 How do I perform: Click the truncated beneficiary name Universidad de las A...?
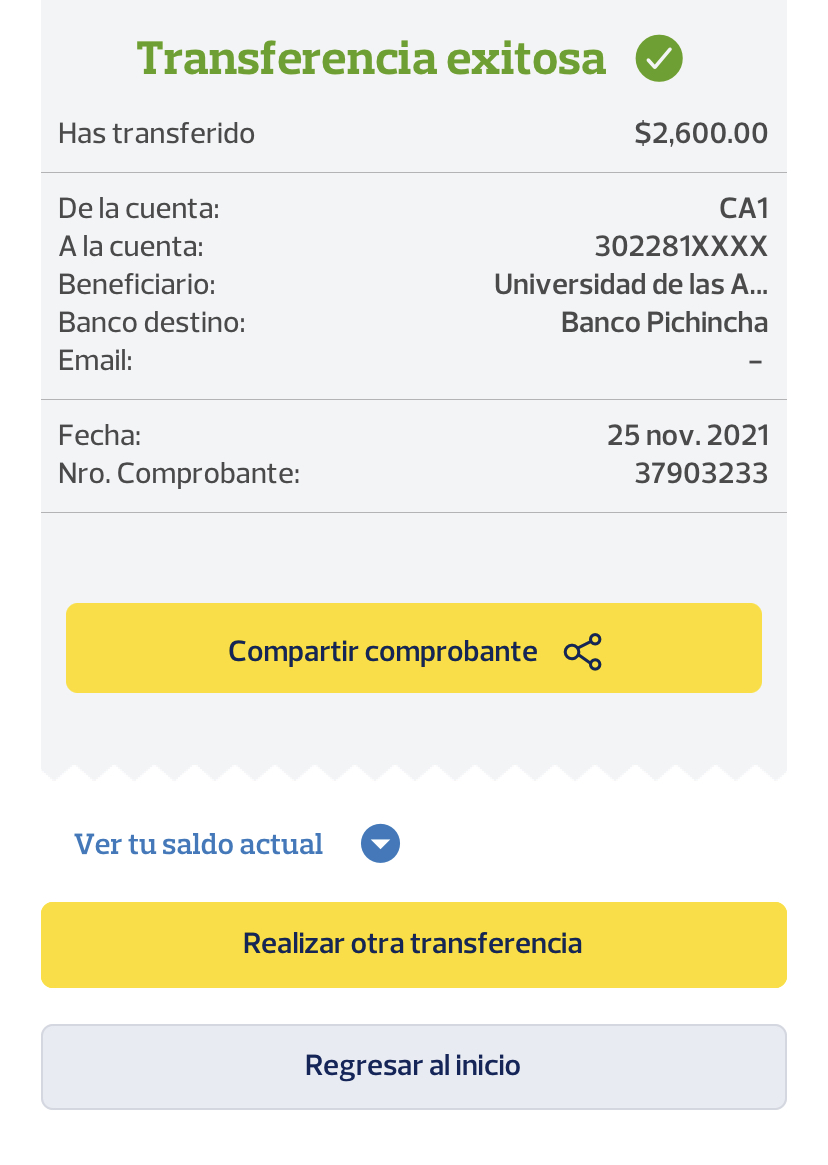pyautogui.click(x=630, y=285)
